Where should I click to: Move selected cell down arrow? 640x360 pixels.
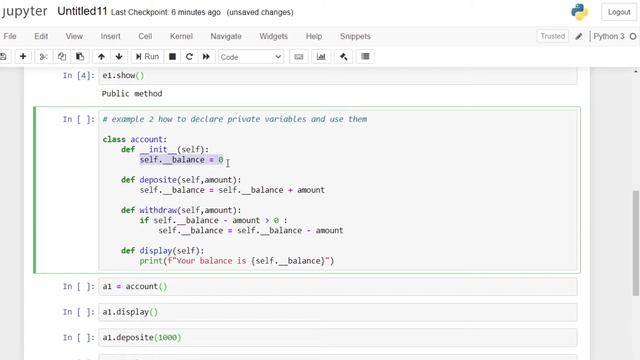[x=119, y=57]
